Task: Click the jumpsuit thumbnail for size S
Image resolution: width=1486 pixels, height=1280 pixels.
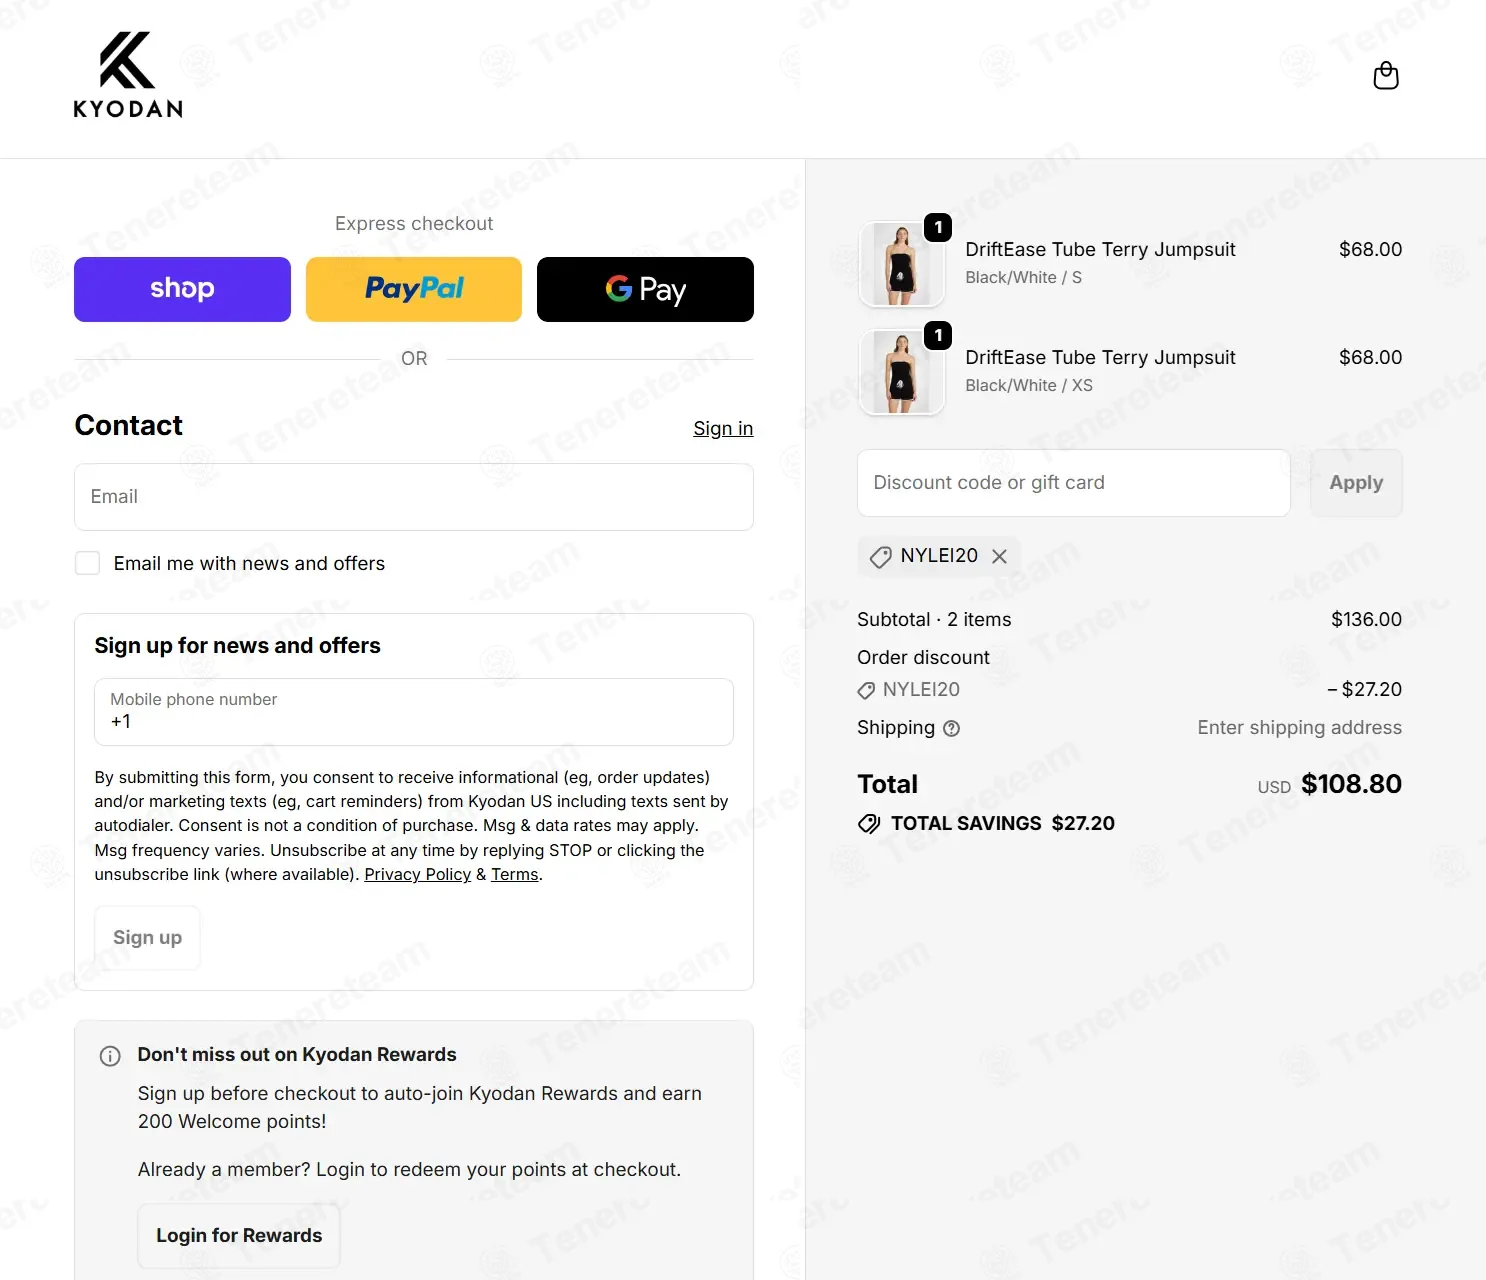Action: (902, 264)
